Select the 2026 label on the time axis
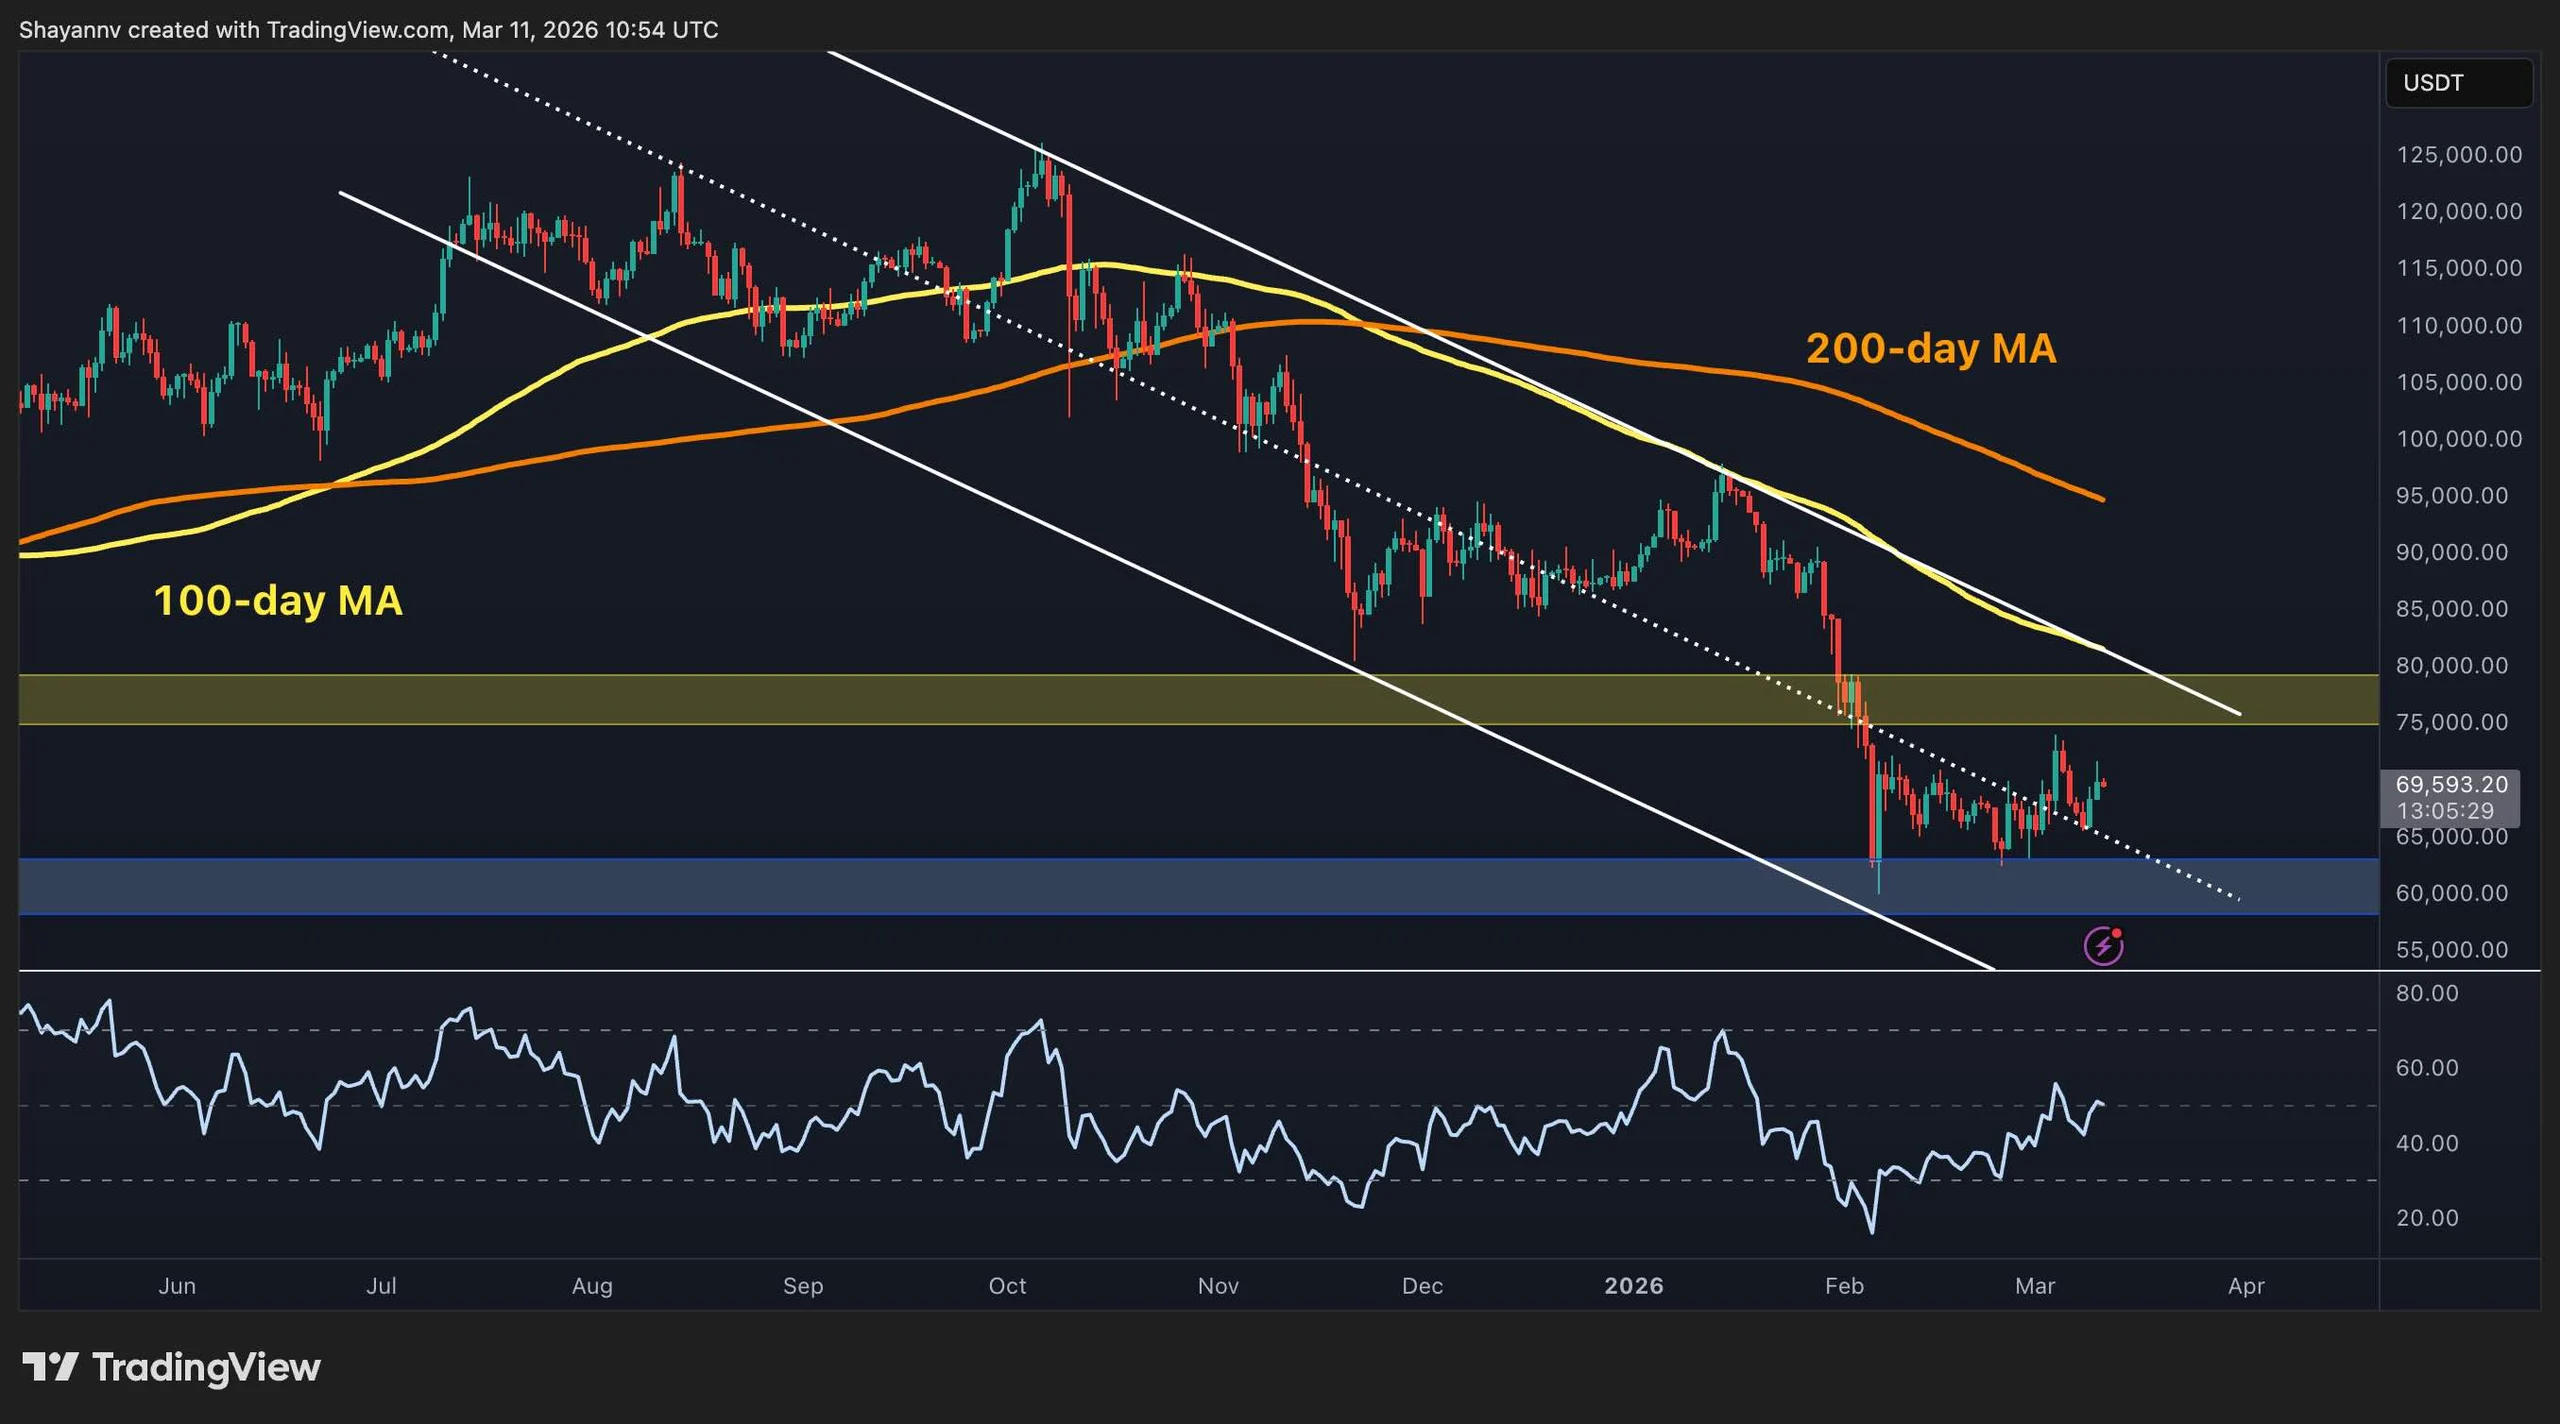2560x1424 pixels. pos(1636,1287)
